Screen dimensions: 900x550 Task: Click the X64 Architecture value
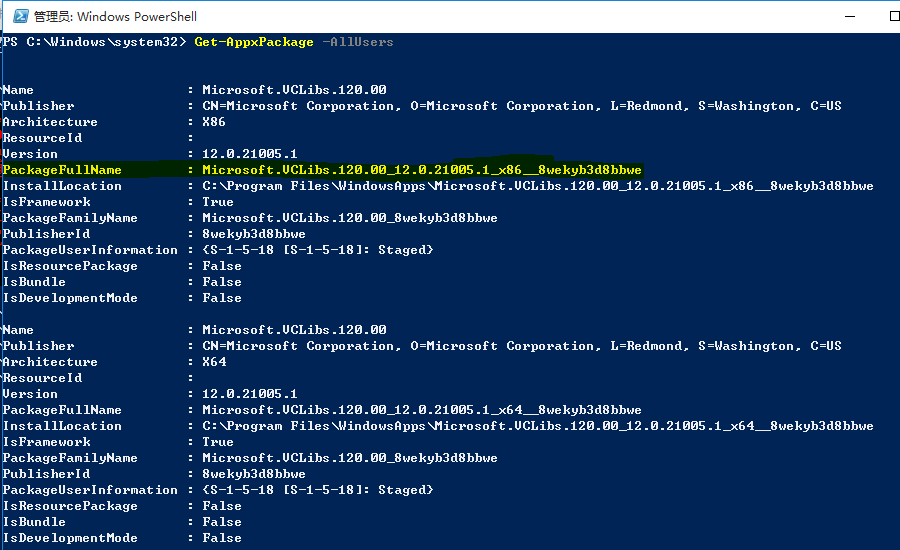(x=214, y=362)
